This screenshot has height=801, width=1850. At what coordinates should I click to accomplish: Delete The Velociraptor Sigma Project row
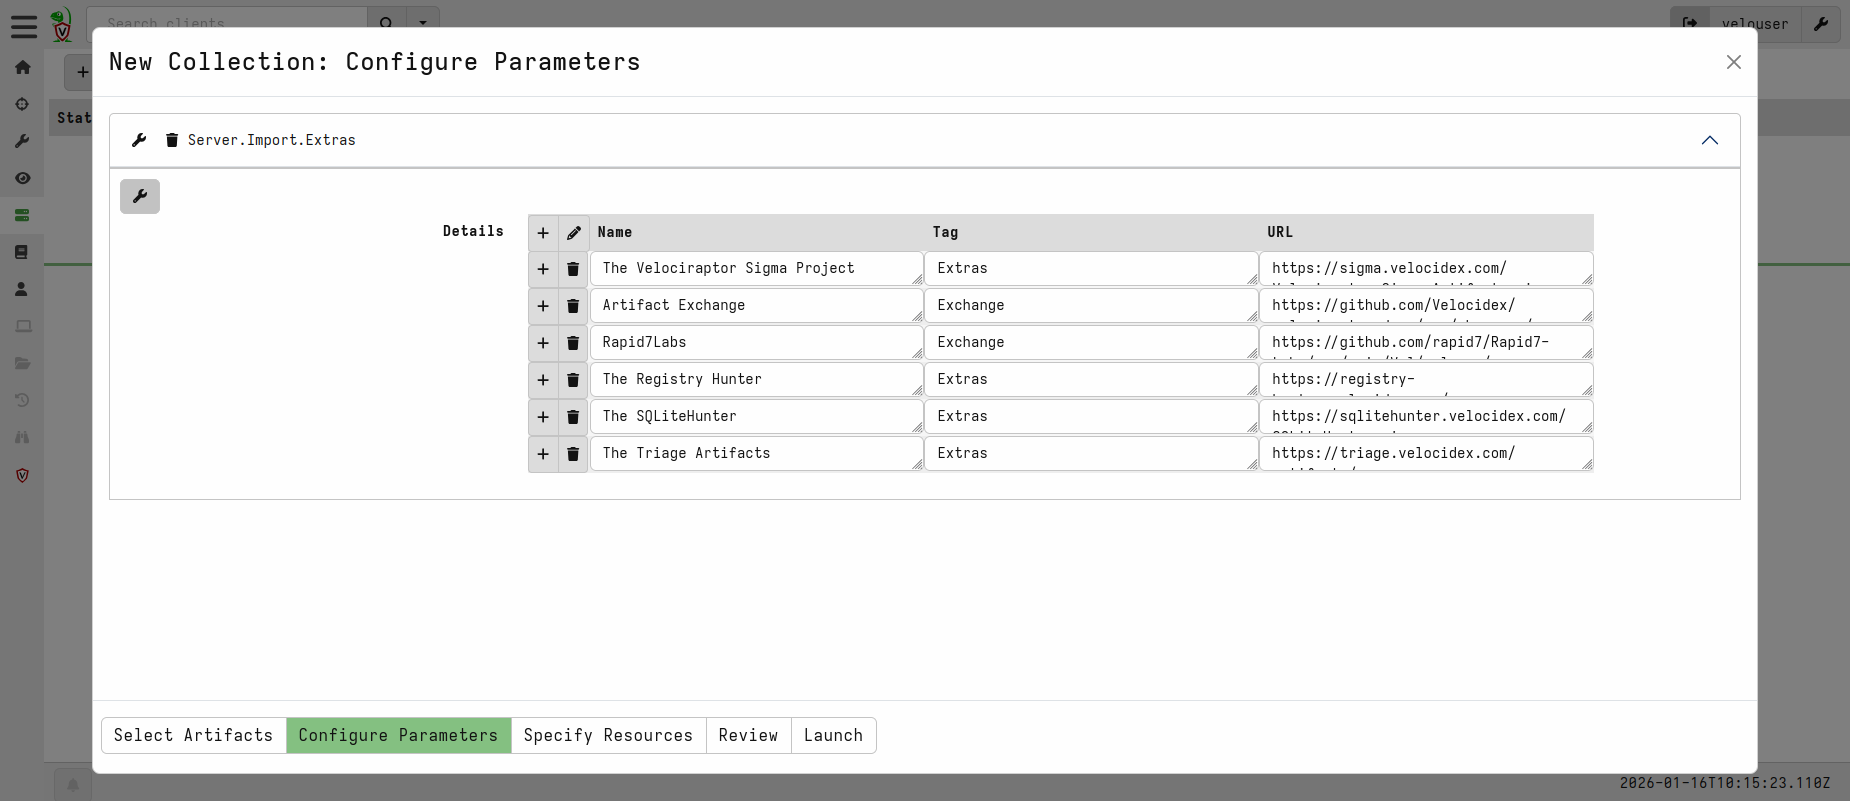pos(573,269)
